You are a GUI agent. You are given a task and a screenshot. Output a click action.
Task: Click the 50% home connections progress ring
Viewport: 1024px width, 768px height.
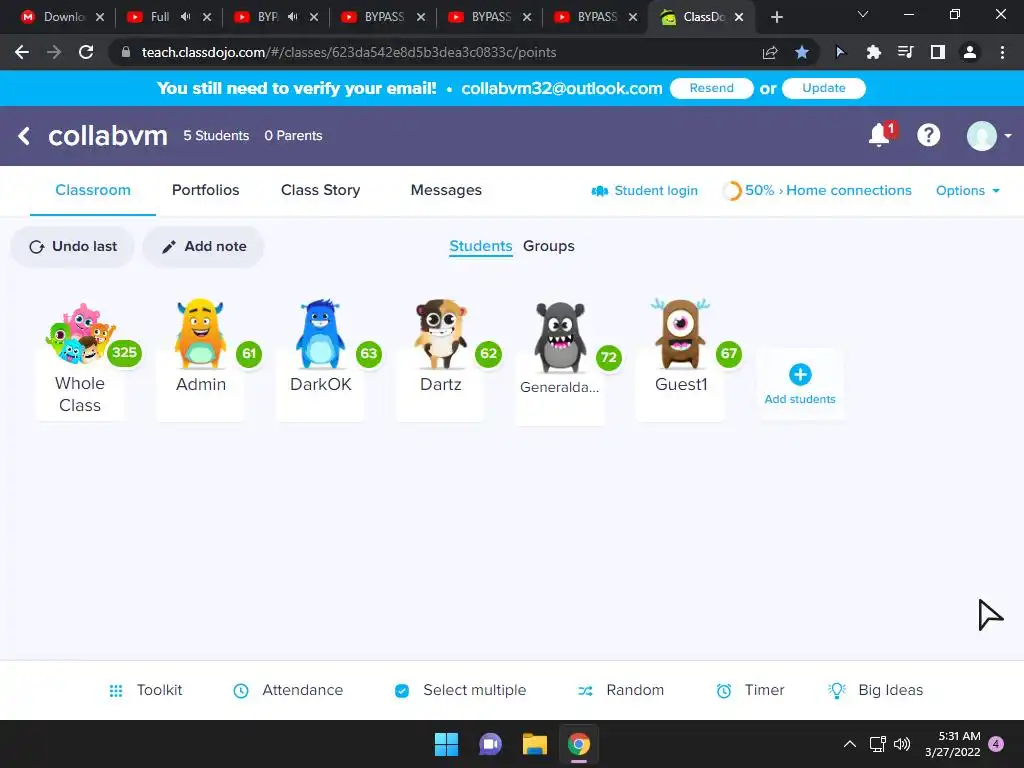click(731, 191)
